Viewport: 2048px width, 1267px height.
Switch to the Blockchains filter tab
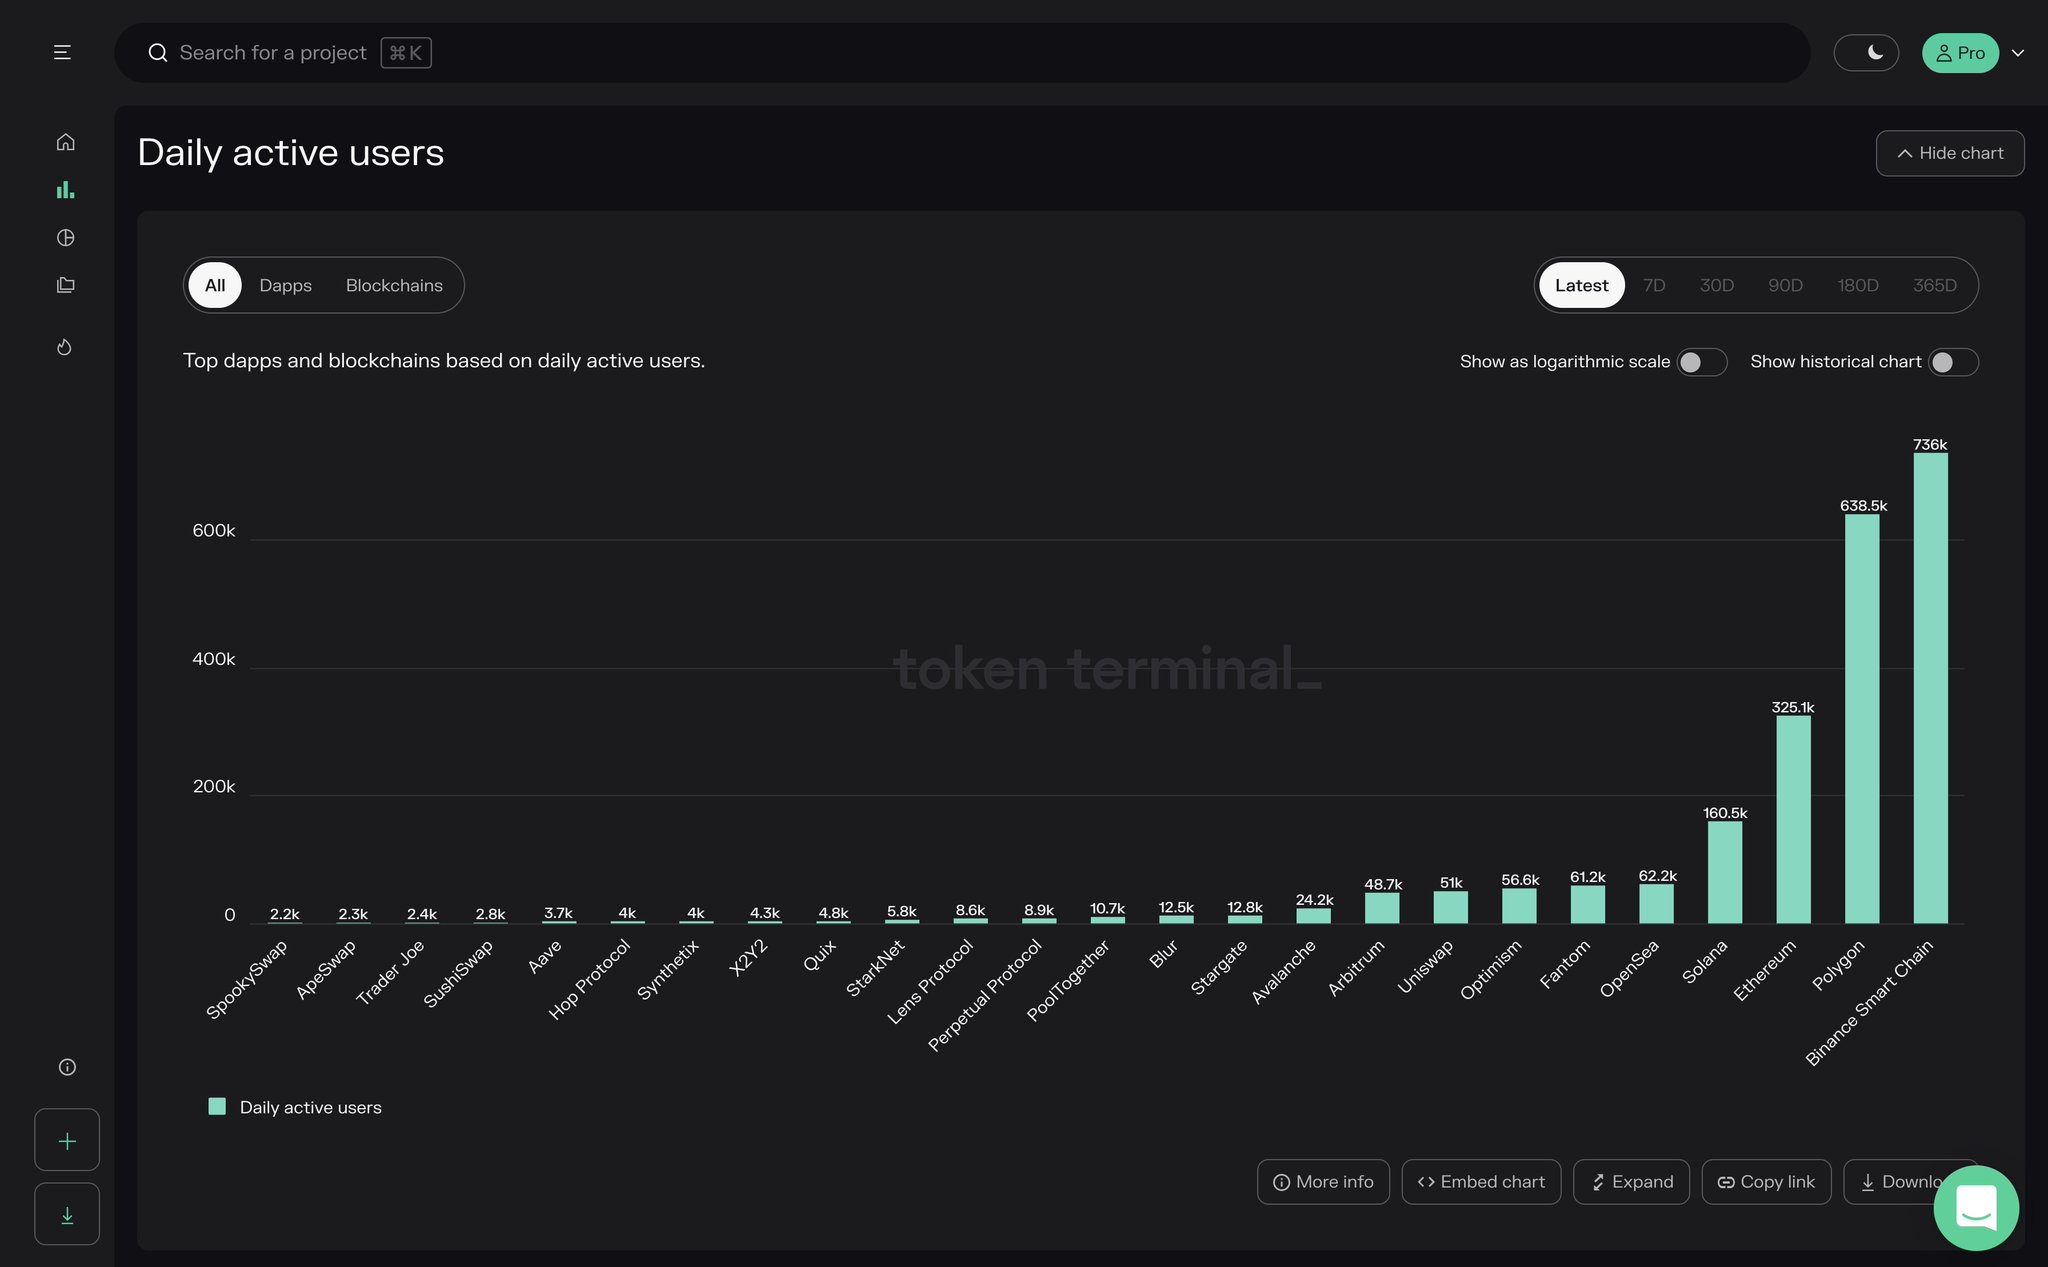click(x=394, y=285)
